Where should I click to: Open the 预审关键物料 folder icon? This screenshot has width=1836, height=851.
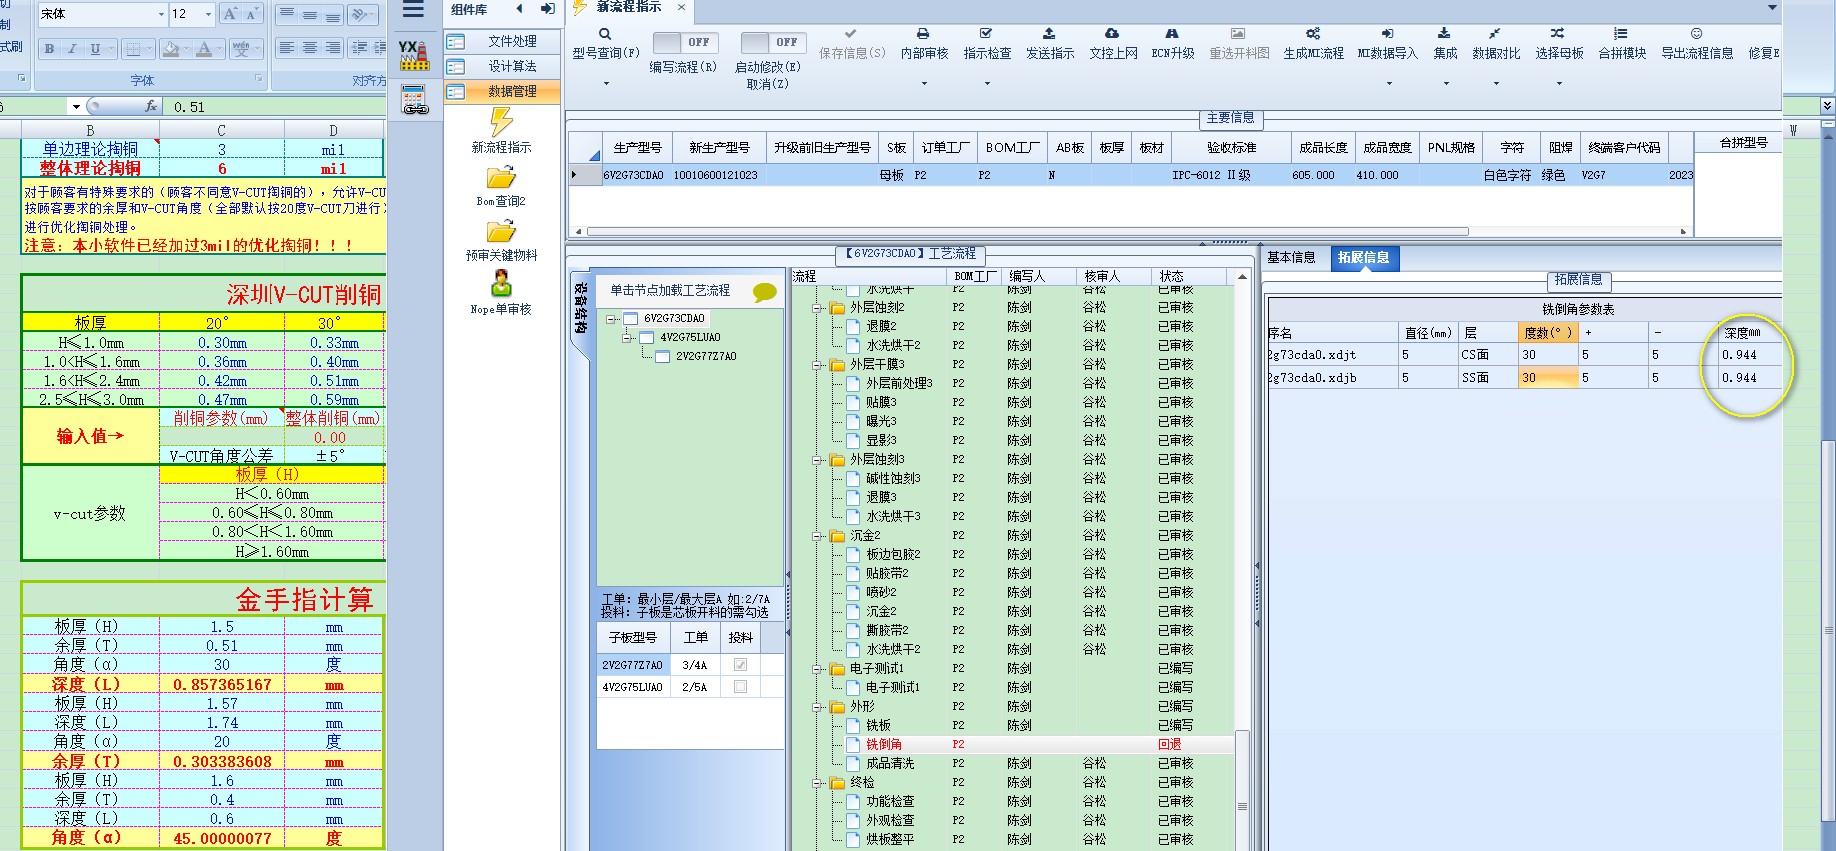coord(501,232)
